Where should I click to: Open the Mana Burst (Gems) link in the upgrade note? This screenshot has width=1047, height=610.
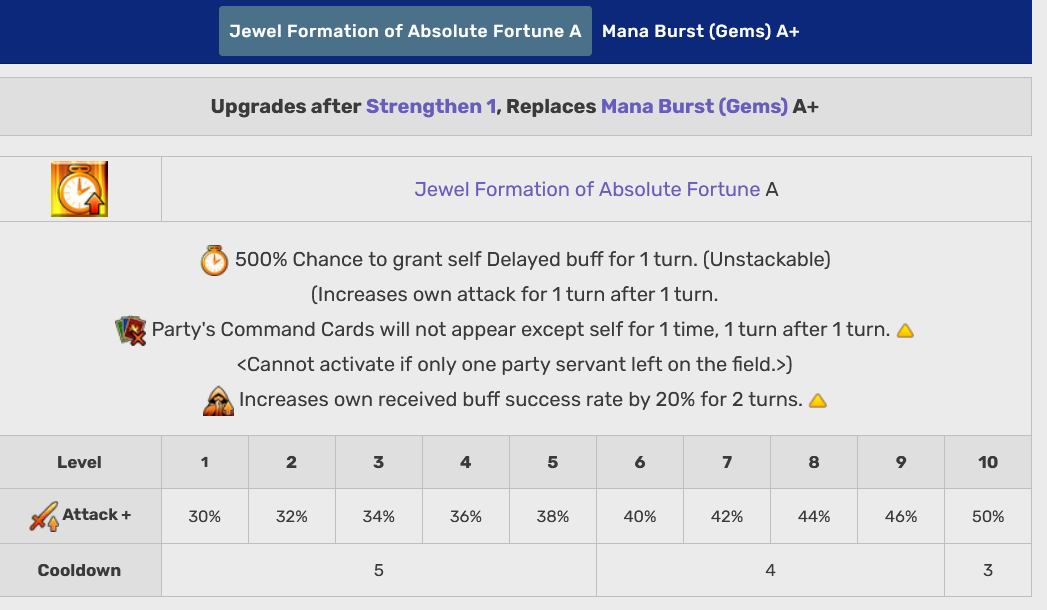[x=694, y=106]
